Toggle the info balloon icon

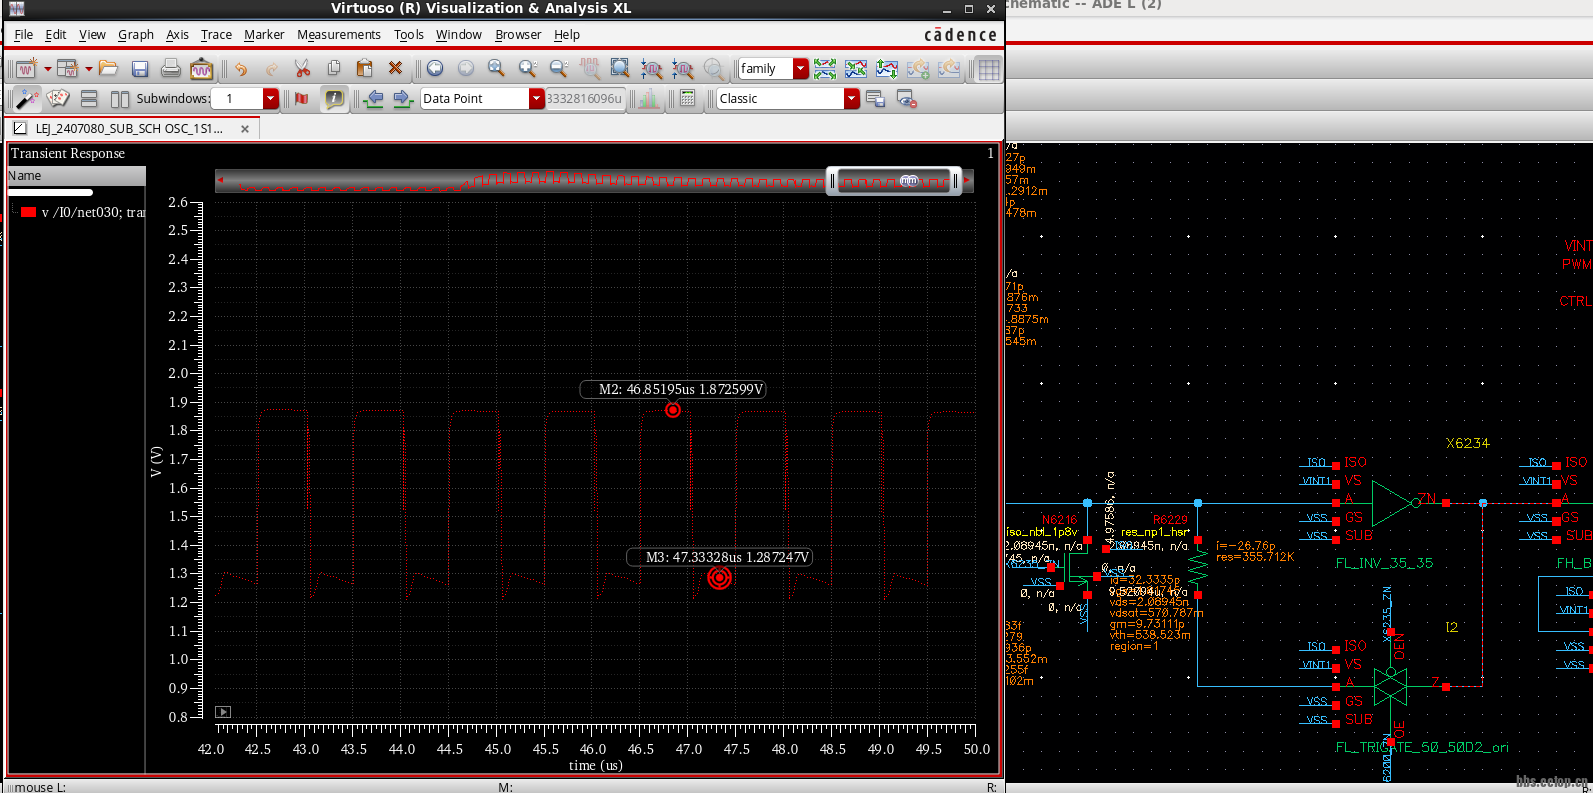tap(334, 99)
